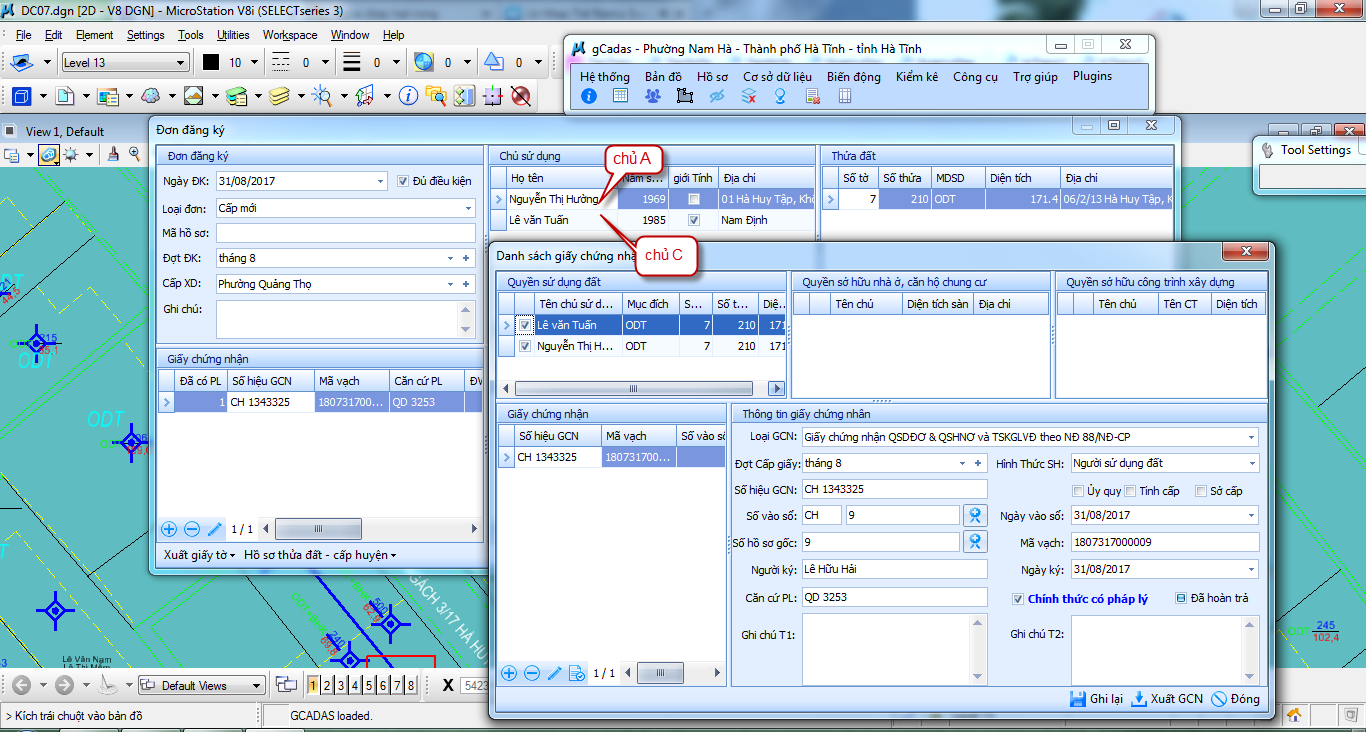Uncheck Chính thức có pháp lý checkbox
Screen dimensions: 1366x732
point(1018,599)
